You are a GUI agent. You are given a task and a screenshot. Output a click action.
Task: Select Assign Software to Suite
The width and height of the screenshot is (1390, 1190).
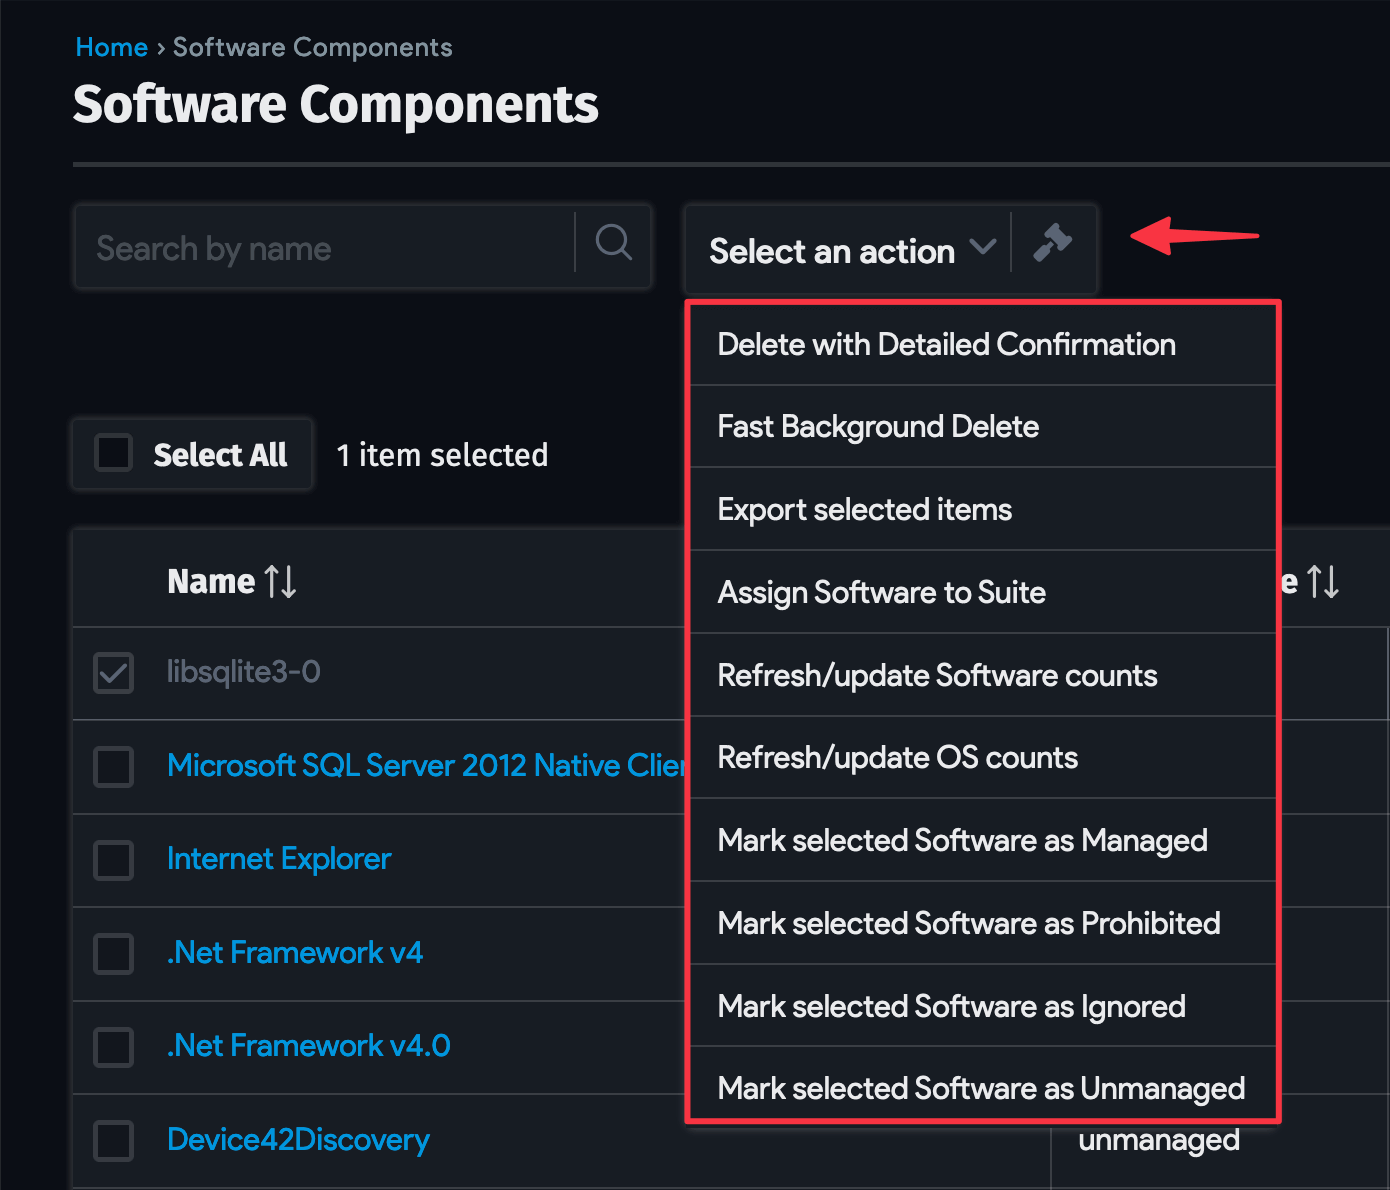click(881, 592)
